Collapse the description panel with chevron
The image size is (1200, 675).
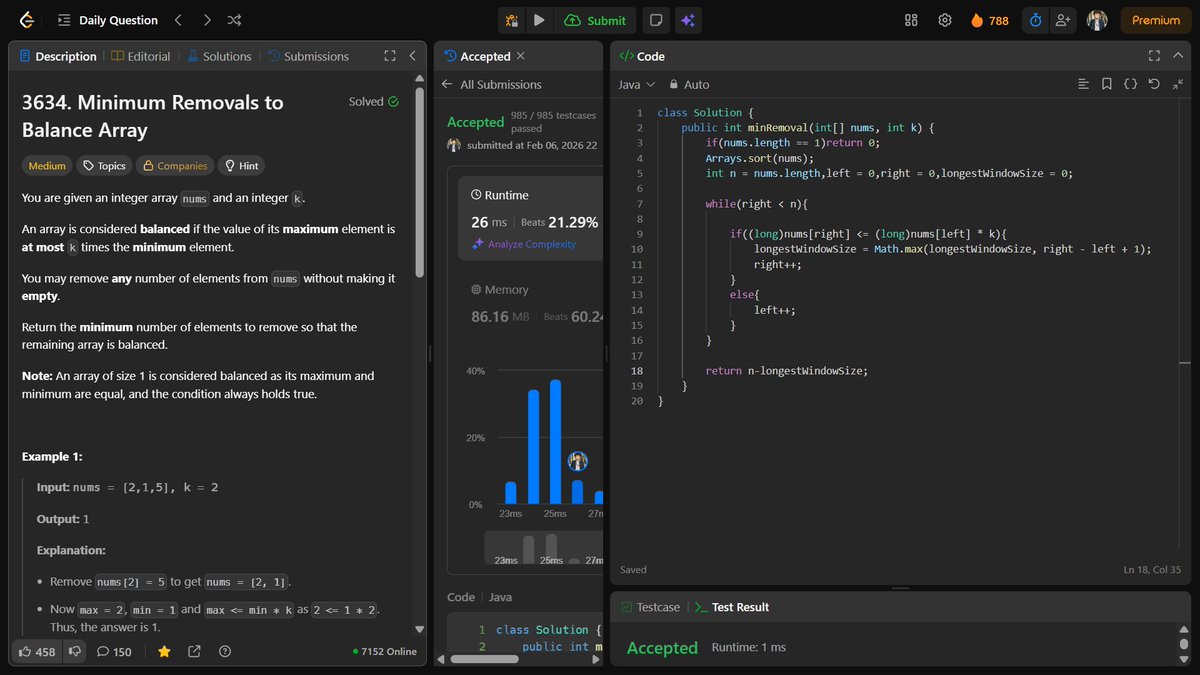point(413,56)
